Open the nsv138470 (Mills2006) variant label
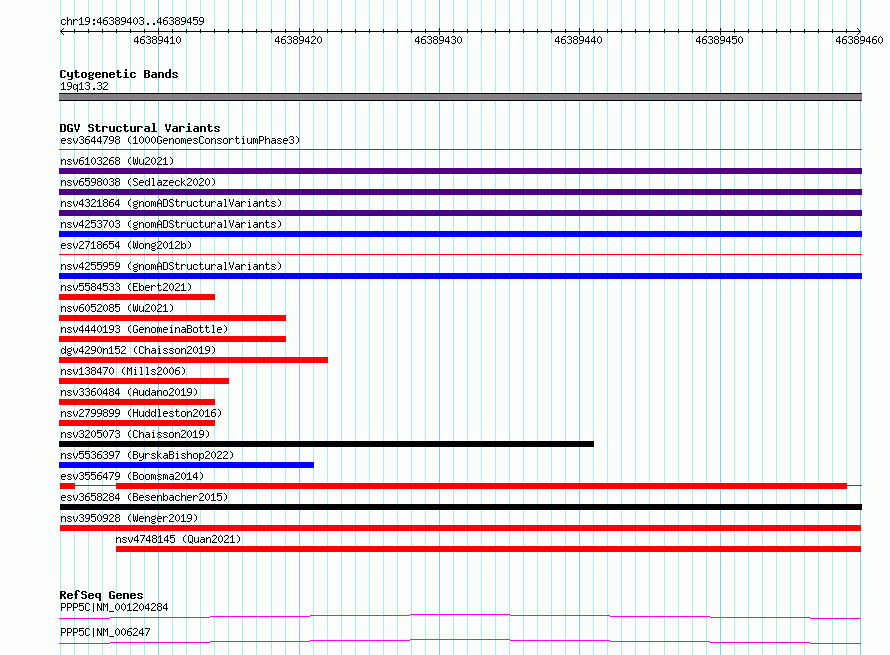Screen dimensions: 890x655 [123, 371]
